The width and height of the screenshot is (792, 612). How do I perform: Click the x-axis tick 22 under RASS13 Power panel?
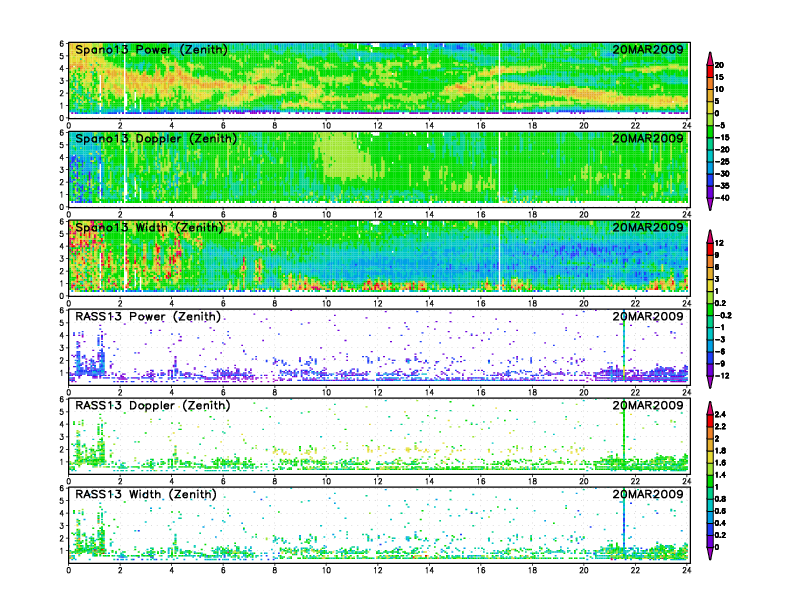(635, 392)
